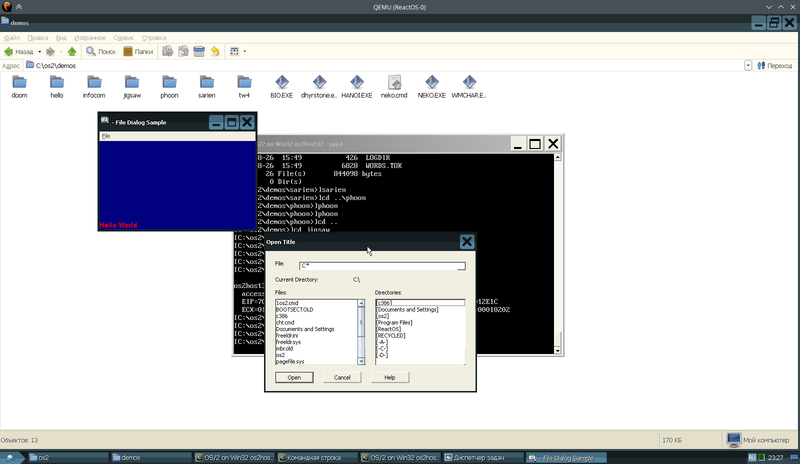Expand the address bar dropdown
Viewport: 800px width, 464px height.
pos(747,65)
